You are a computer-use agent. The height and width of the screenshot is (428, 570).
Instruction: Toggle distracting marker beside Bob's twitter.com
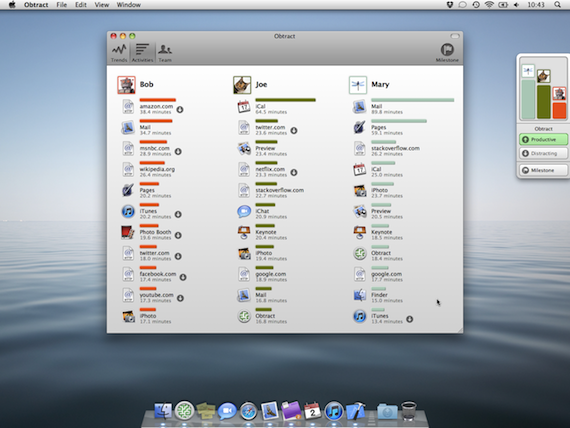178,256
